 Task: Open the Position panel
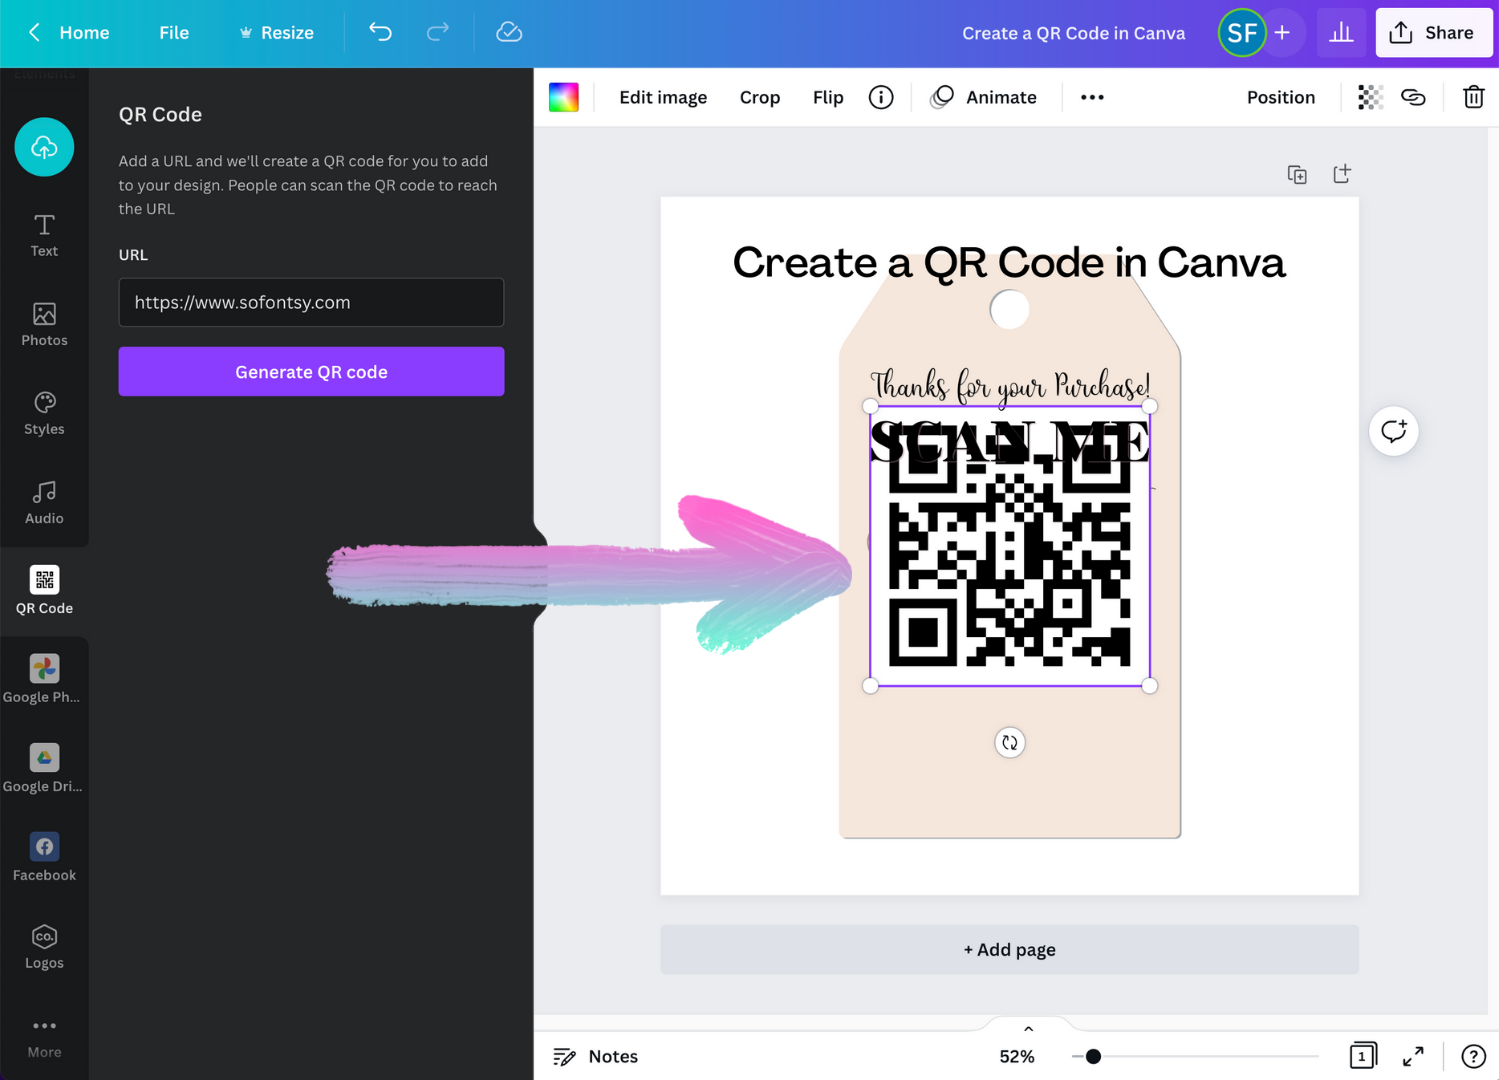(x=1281, y=97)
